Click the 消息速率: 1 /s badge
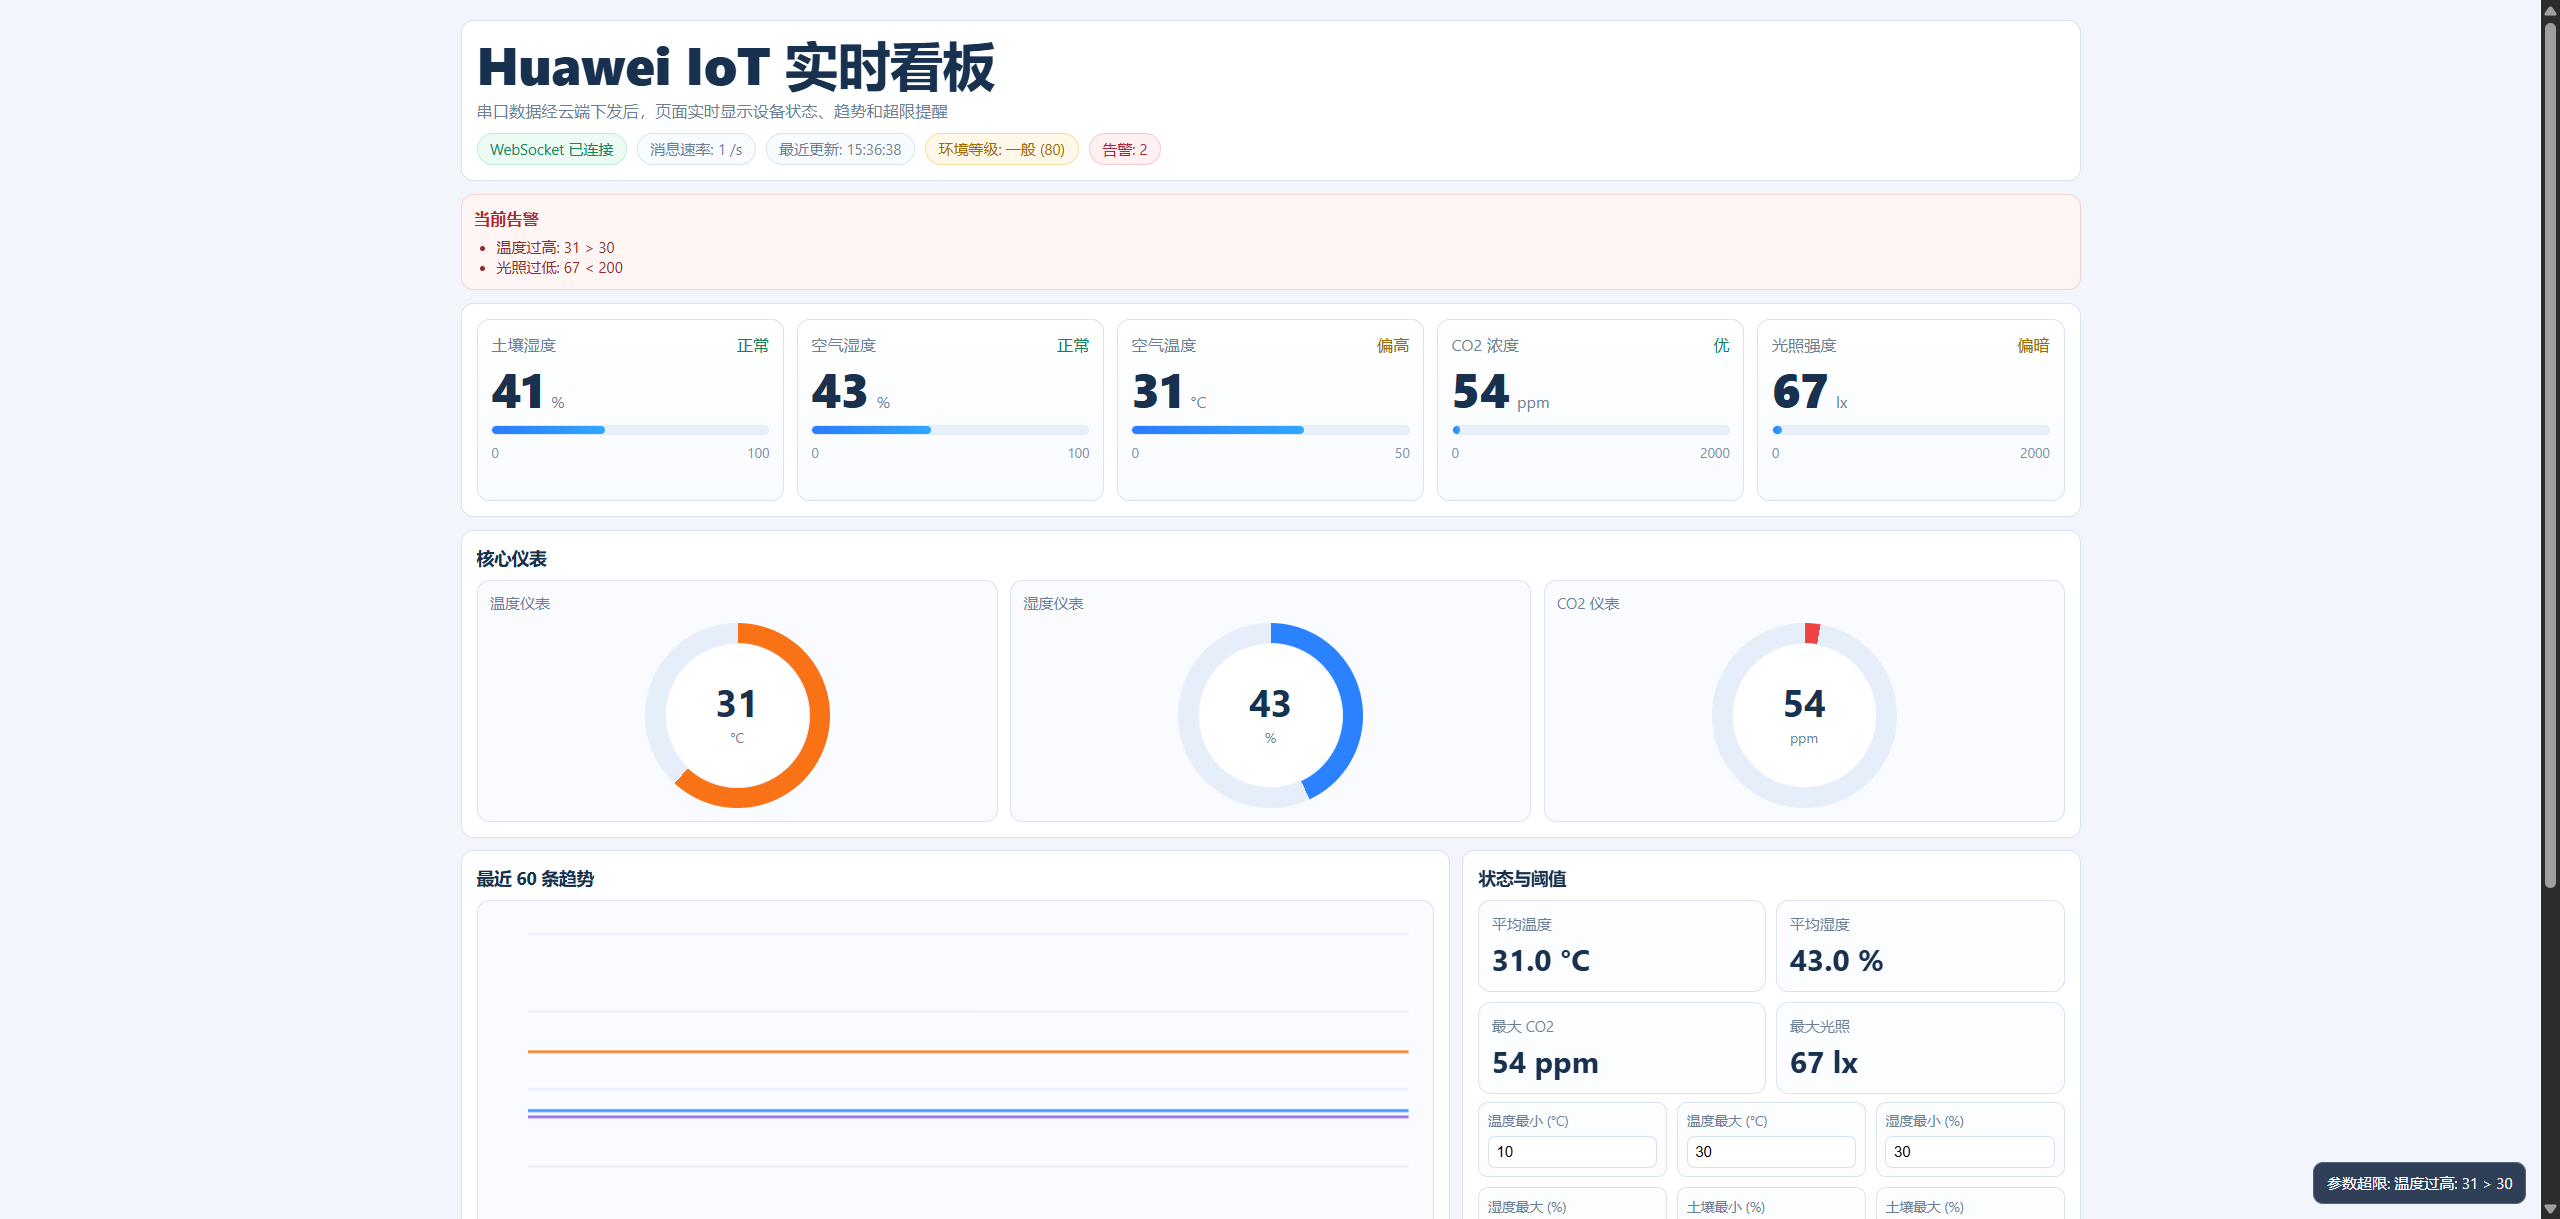2560x1219 pixels. click(696, 149)
